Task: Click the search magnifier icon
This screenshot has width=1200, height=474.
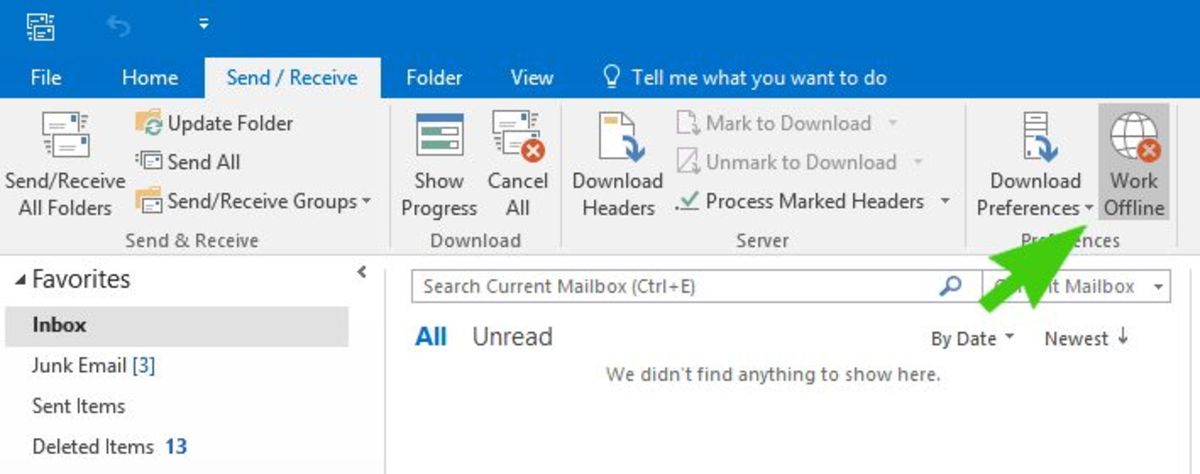Action: [x=950, y=287]
